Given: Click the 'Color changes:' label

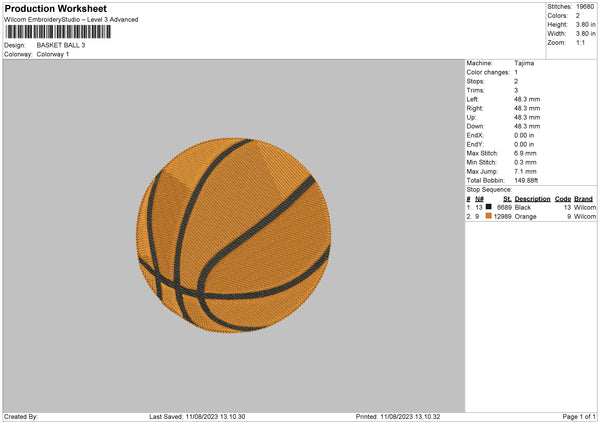Looking at the screenshot, I should pos(488,72).
